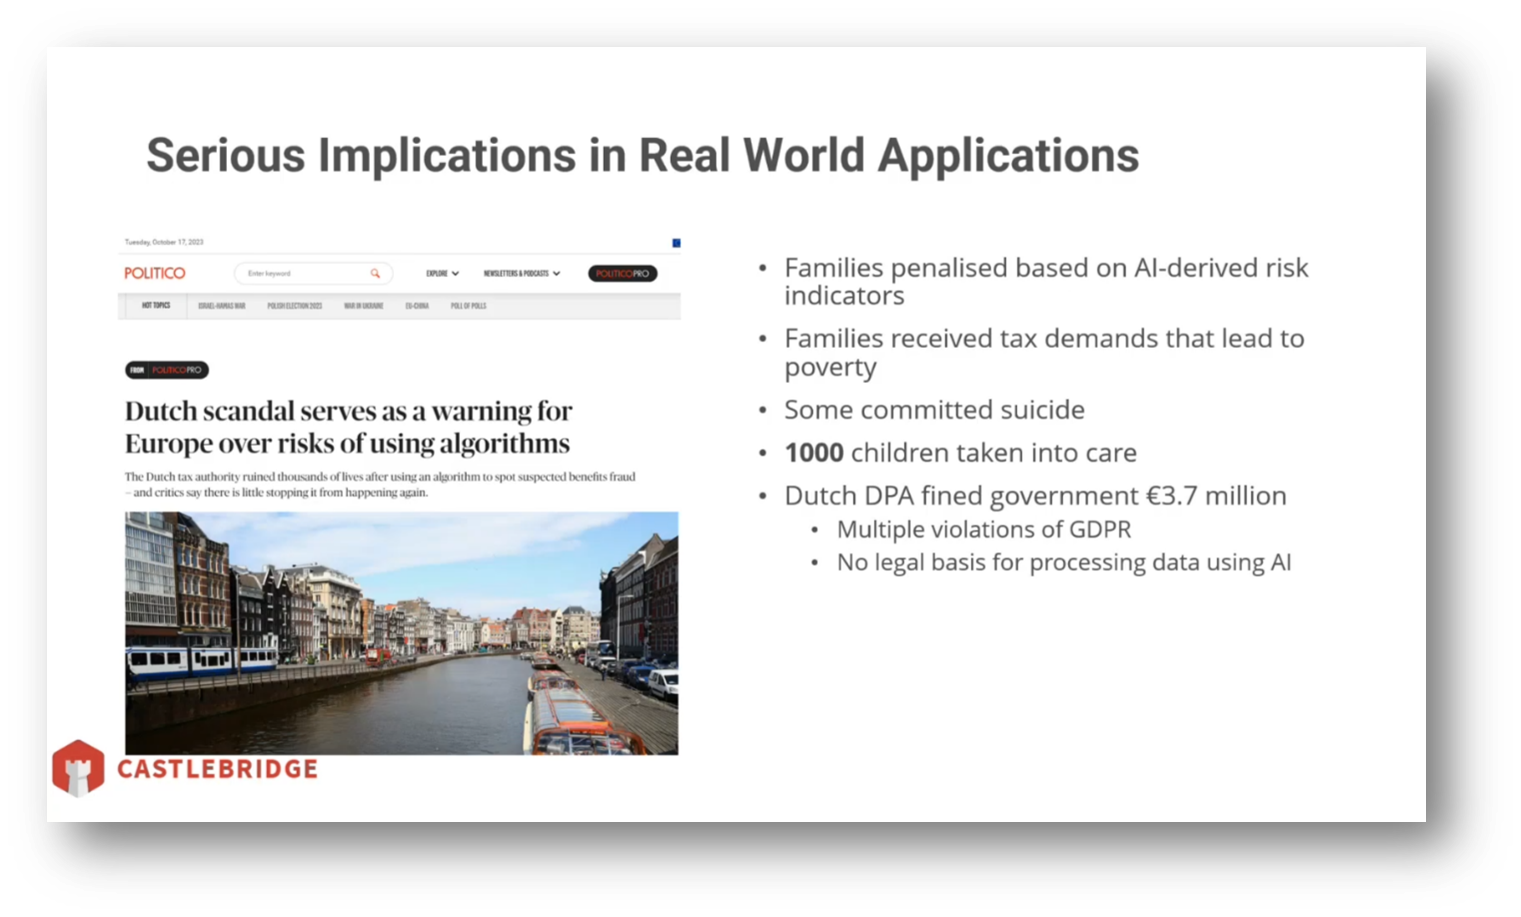Image resolution: width=1521 pixels, height=917 pixels.
Task: Click the red search magnifier icon
Action: click(375, 273)
